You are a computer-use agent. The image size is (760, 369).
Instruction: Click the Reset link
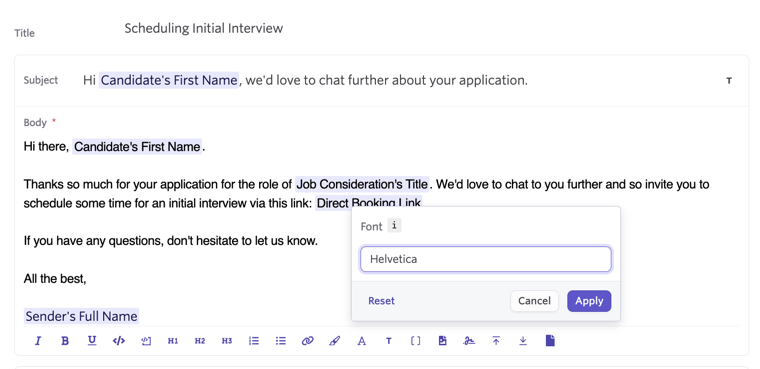(x=381, y=301)
